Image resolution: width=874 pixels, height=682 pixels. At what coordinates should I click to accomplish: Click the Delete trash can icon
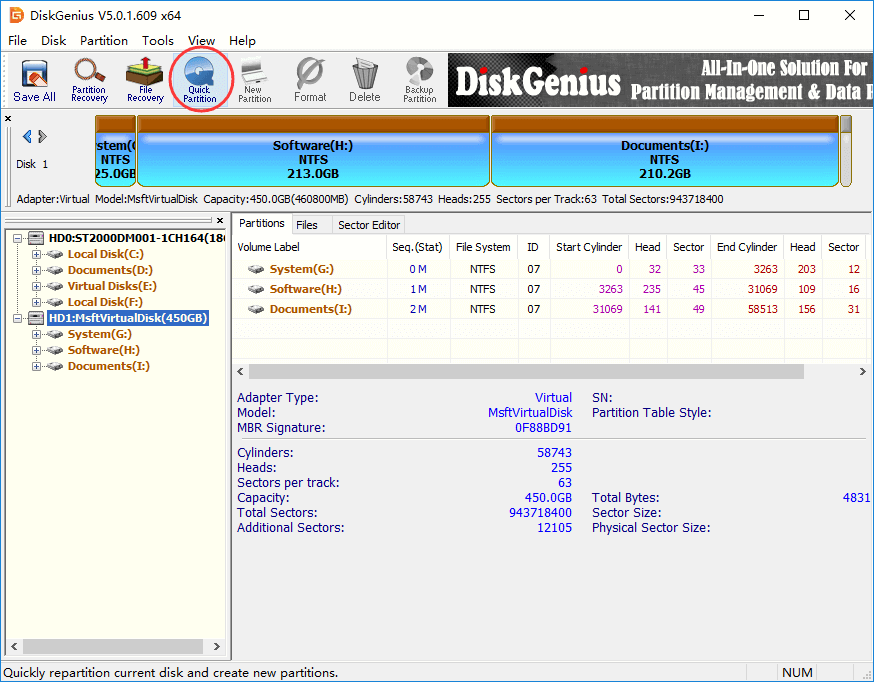pos(365,80)
